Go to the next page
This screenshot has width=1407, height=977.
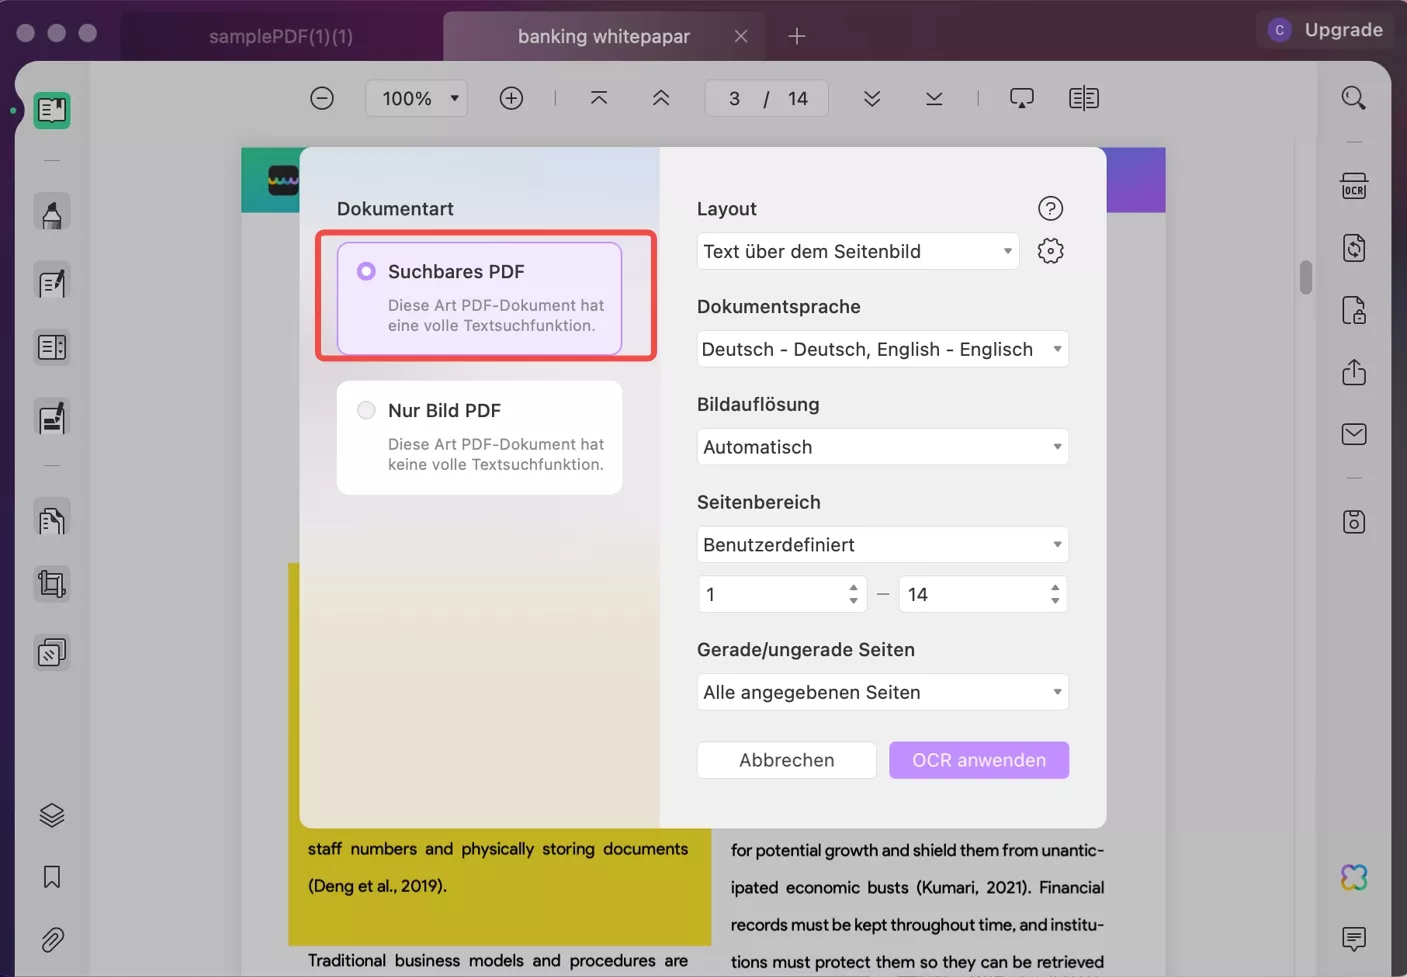coord(872,98)
